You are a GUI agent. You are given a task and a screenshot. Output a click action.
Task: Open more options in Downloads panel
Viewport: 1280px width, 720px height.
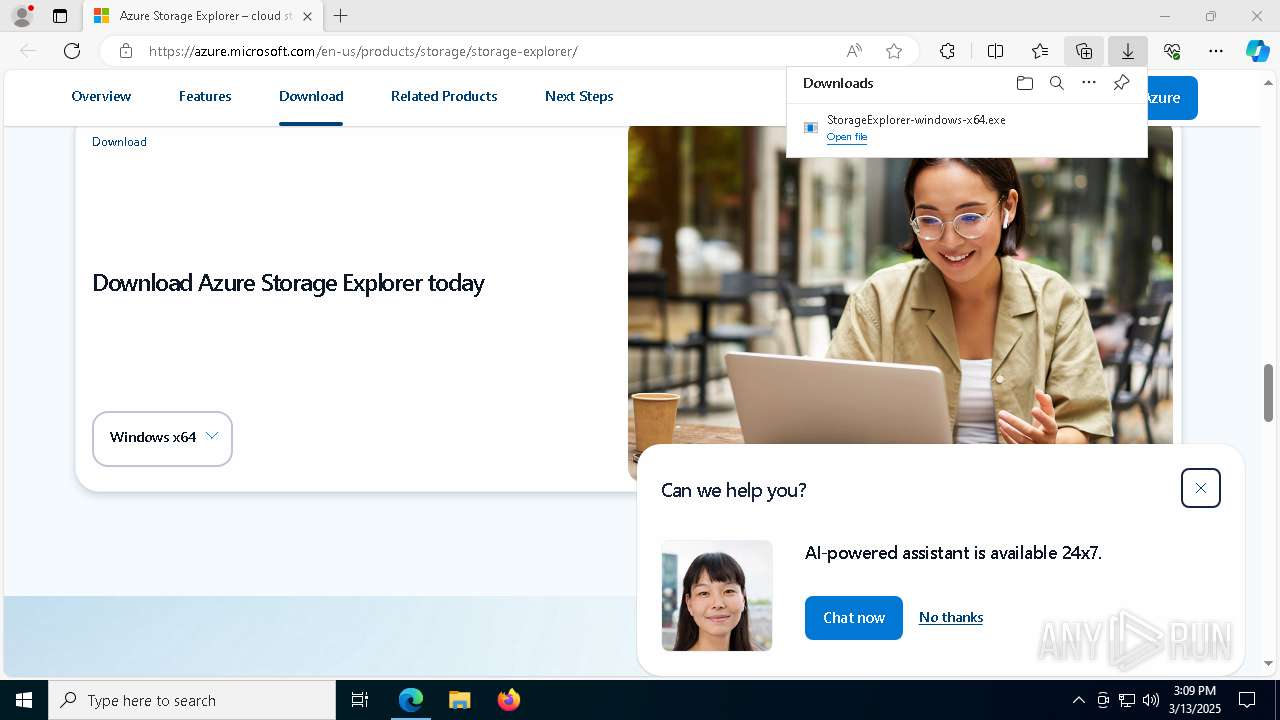coord(1089,83)
